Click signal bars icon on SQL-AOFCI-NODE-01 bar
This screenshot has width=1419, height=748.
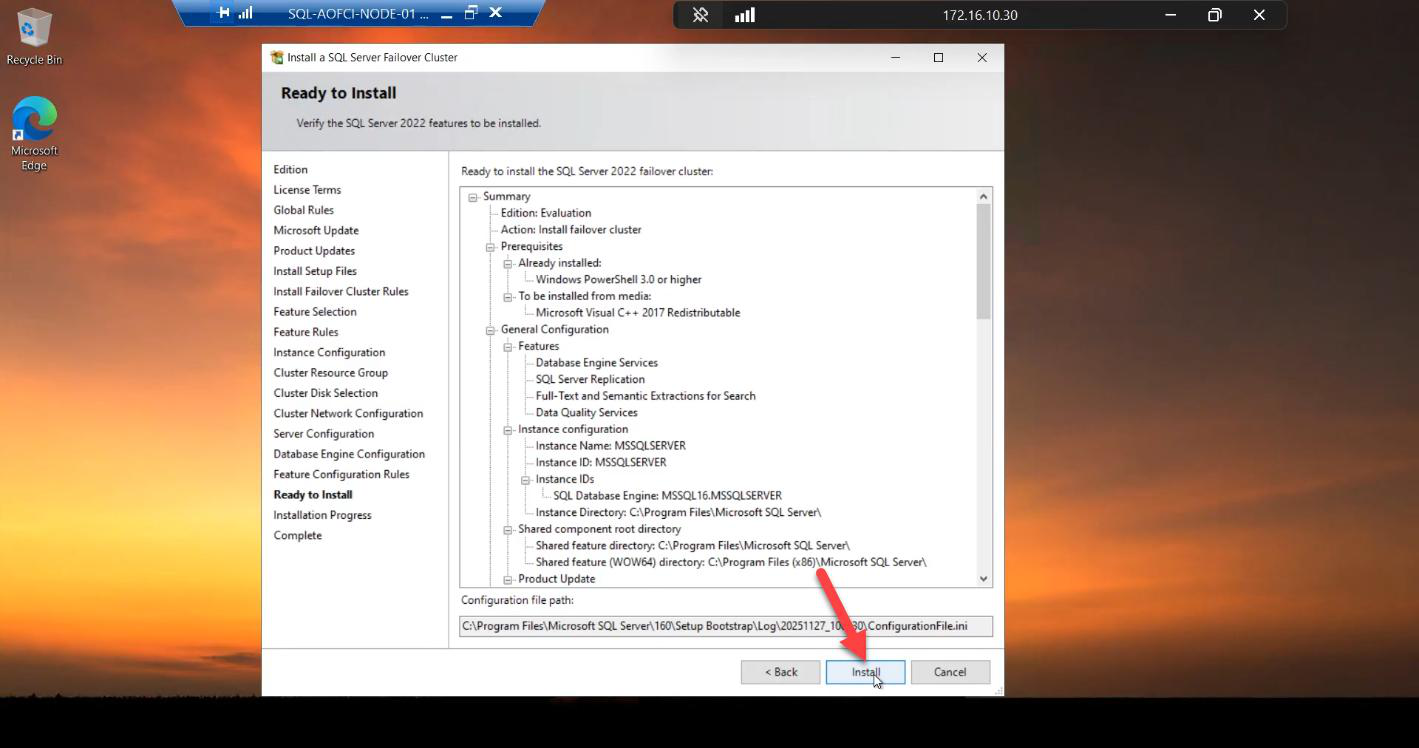point(246,13)
